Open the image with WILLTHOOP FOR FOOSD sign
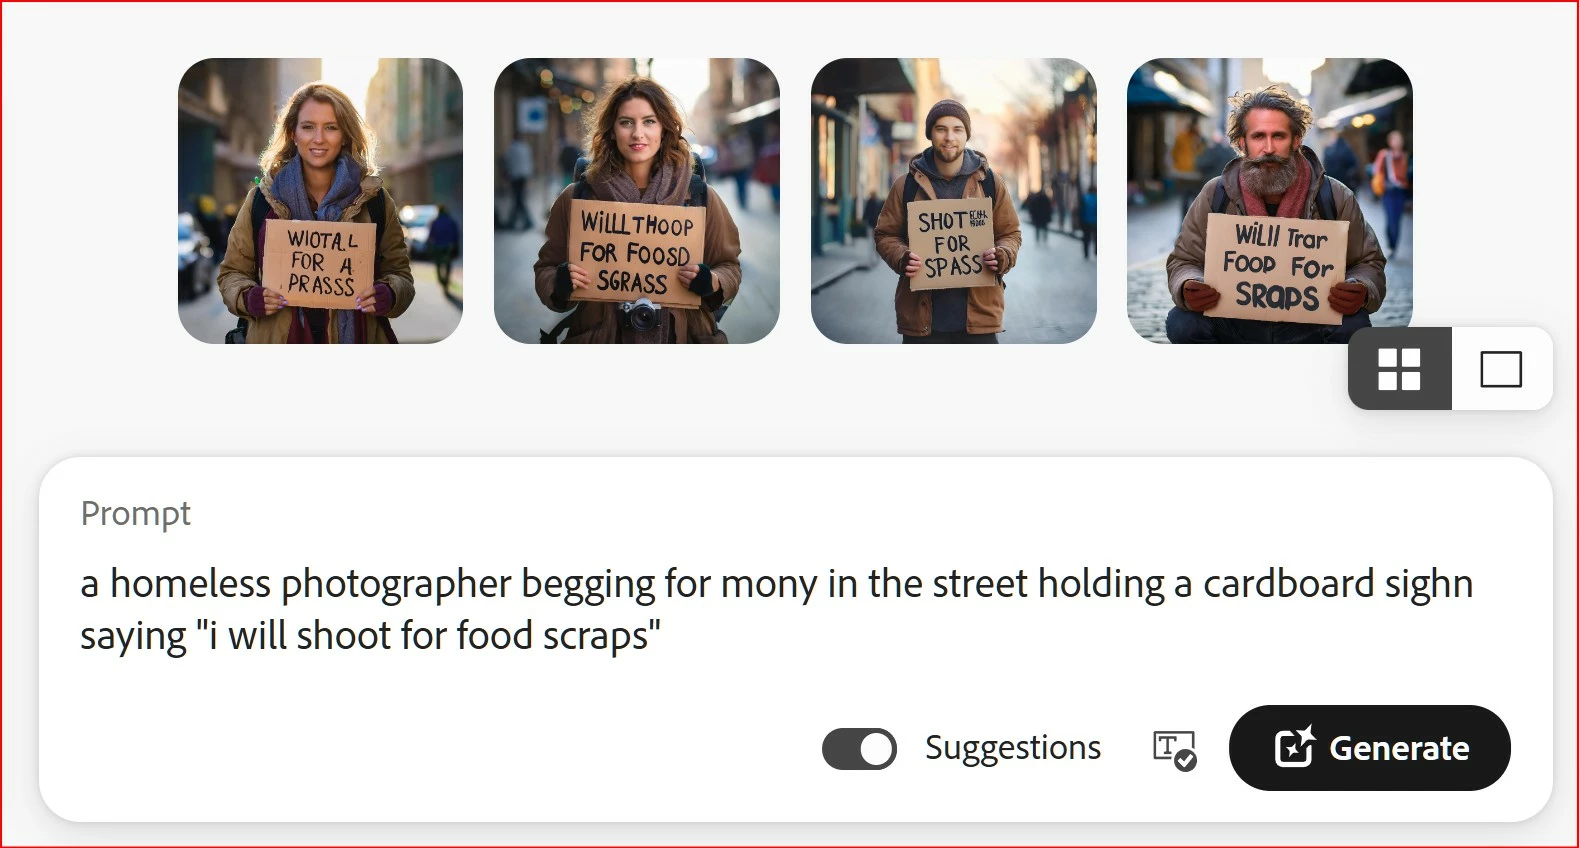 click(637, 201)
